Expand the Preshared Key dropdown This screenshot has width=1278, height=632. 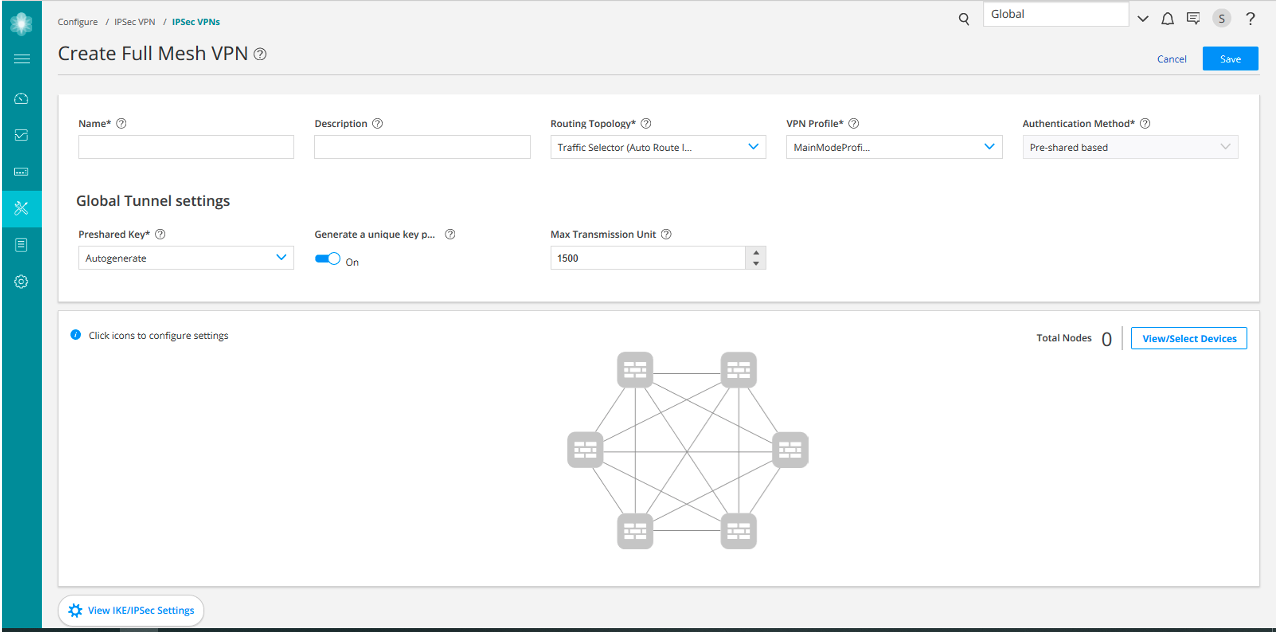tap(281, 258)
